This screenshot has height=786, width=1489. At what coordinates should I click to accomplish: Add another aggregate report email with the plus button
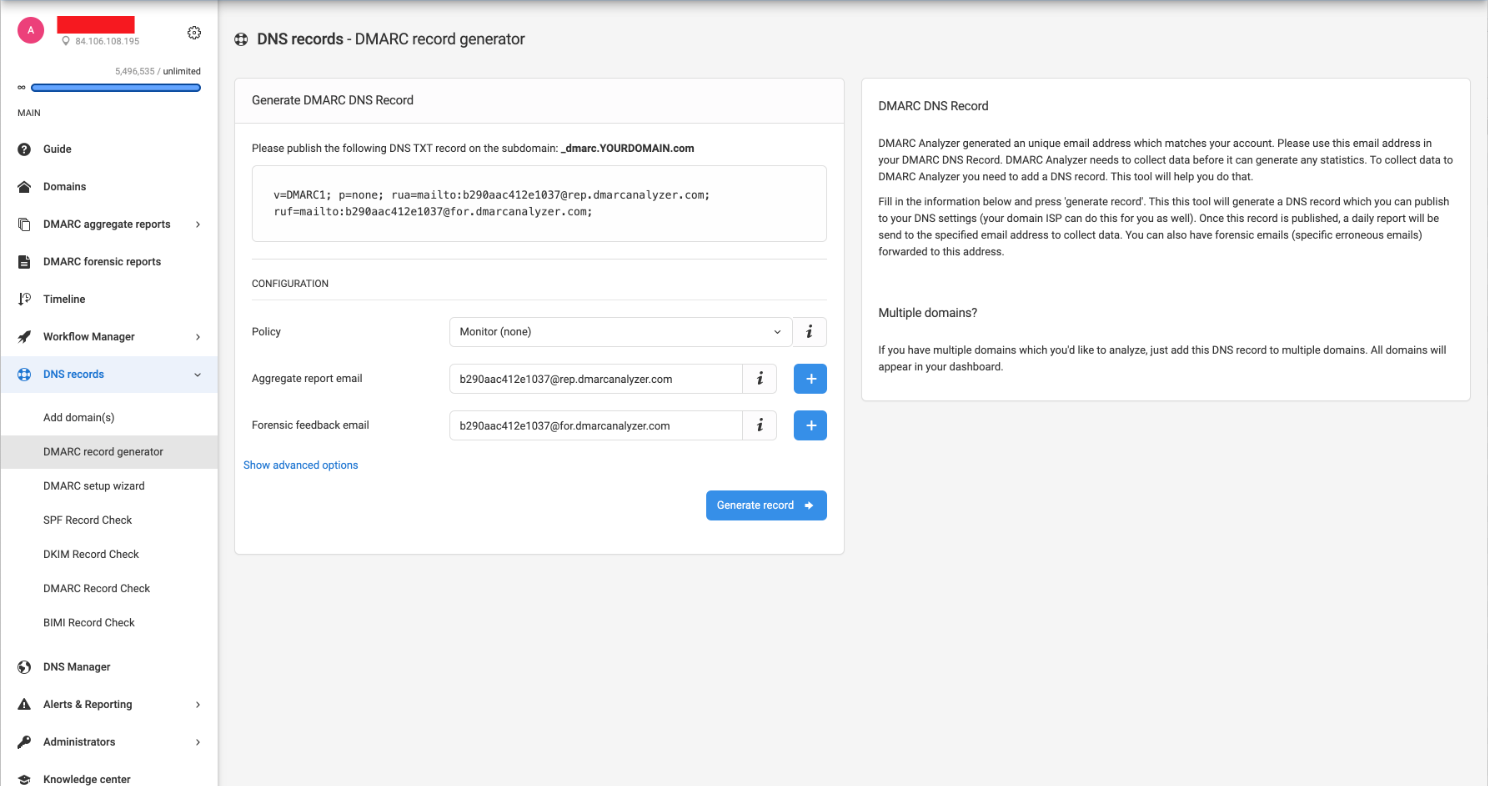[x=810, y=378]
